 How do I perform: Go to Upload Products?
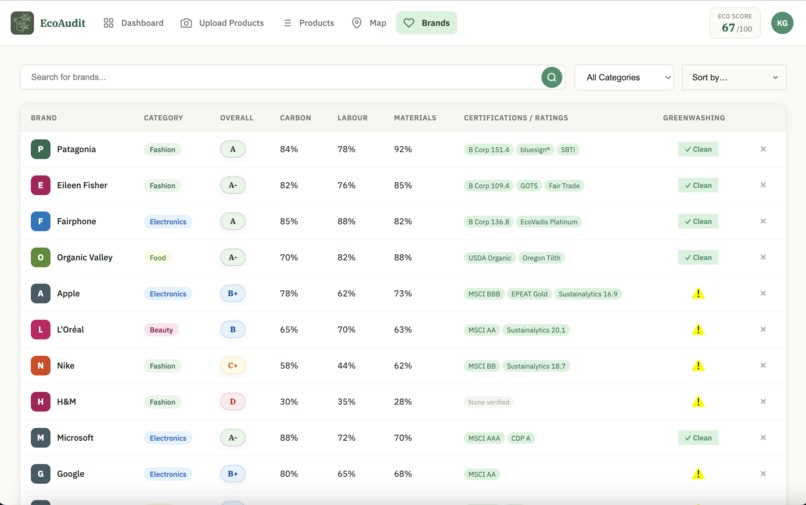[x=222, y=23]
